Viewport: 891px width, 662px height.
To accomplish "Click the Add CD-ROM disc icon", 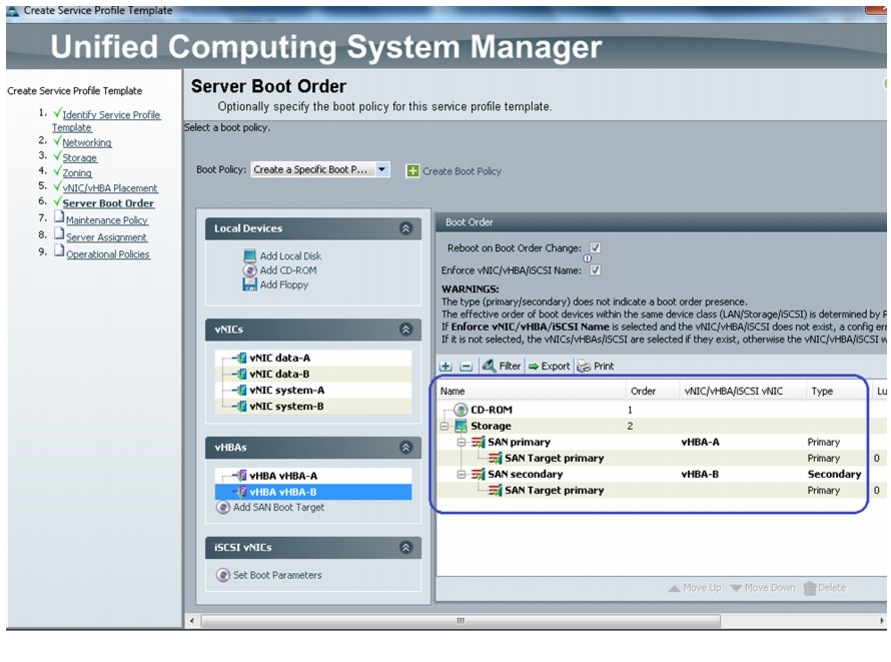I will (249, 270).
